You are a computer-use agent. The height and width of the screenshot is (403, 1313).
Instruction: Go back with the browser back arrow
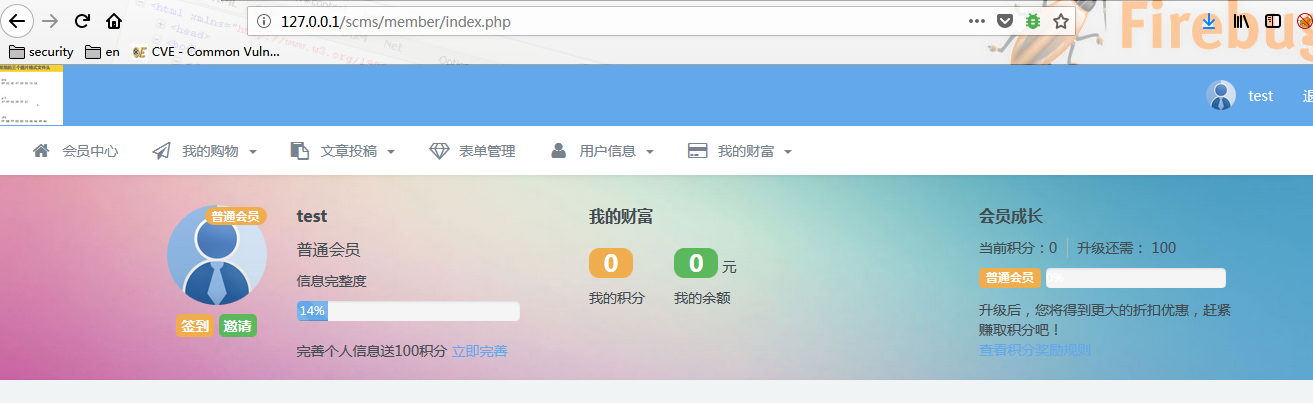pyautogui.click(x=17, y=20)
